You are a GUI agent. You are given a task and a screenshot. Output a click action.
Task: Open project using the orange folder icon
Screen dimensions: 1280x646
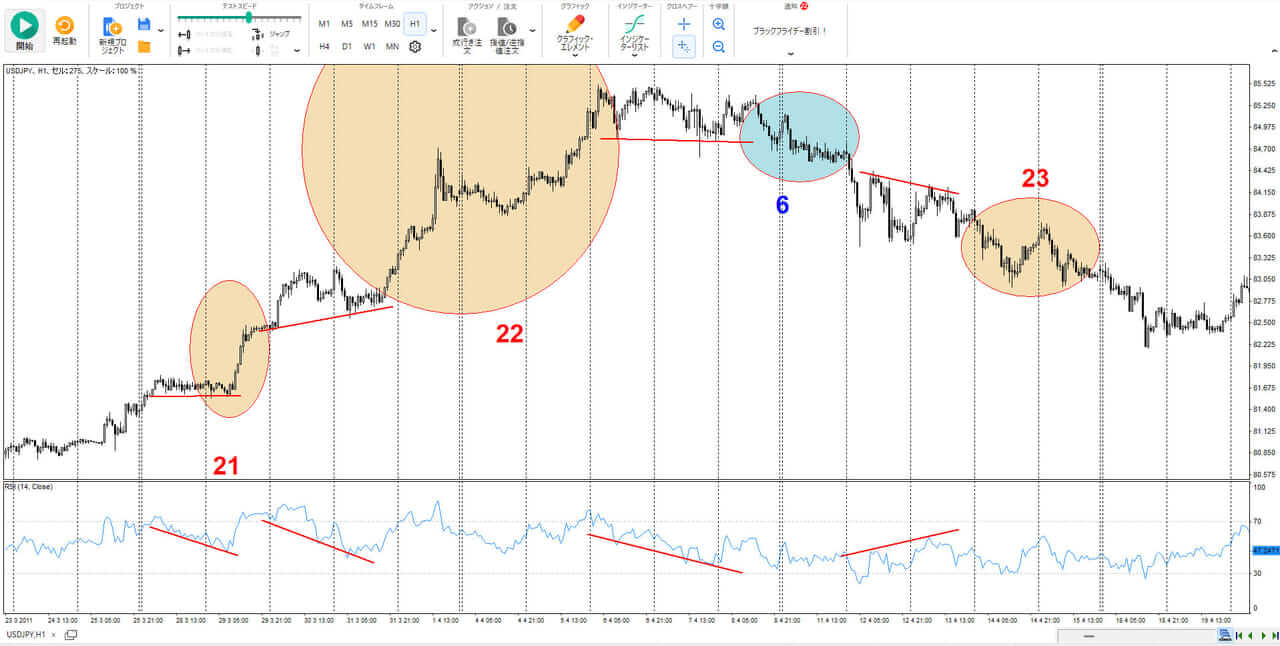(x=144, y=46)
